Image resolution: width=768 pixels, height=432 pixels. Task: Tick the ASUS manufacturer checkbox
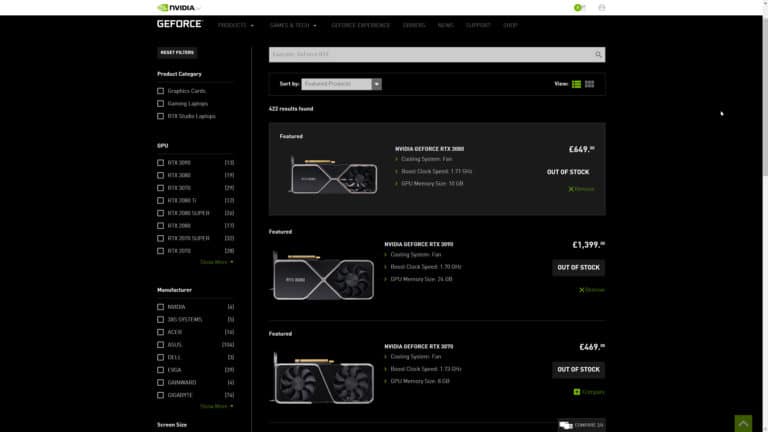point(161,344)
